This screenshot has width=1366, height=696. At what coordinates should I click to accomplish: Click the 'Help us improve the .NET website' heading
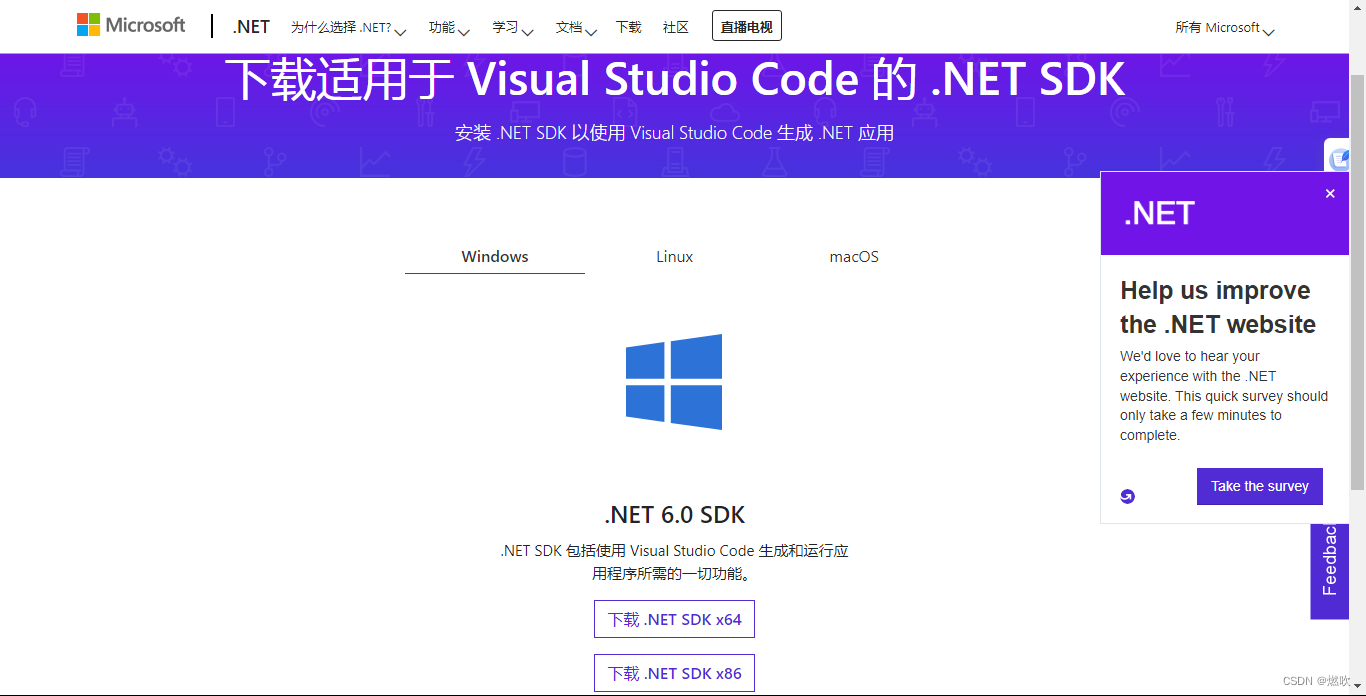point(1218,307)
